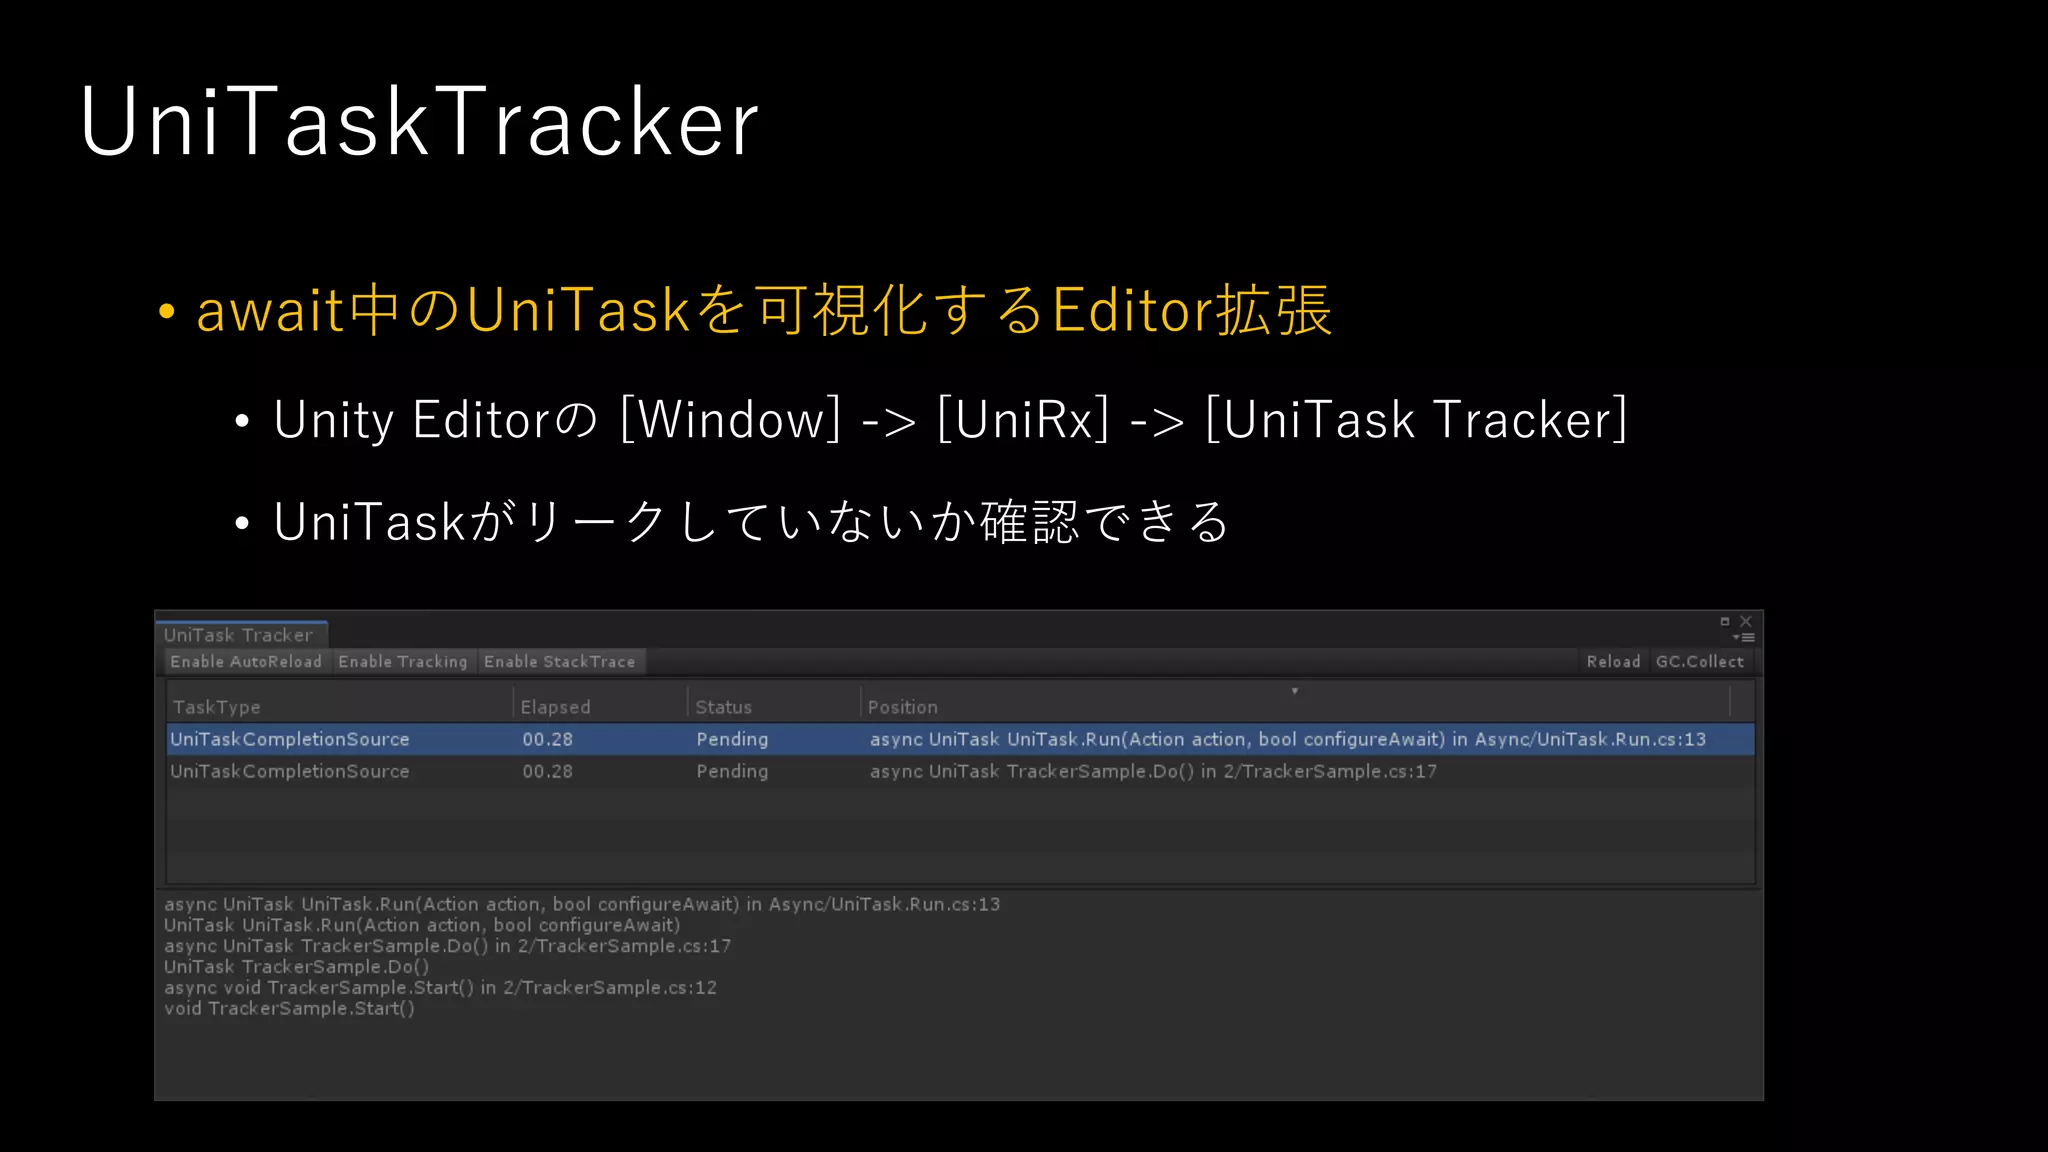This screenshot has width=2048, height=1152.
Task: Sort by Elapsed column header
Action: click(600, 706)
